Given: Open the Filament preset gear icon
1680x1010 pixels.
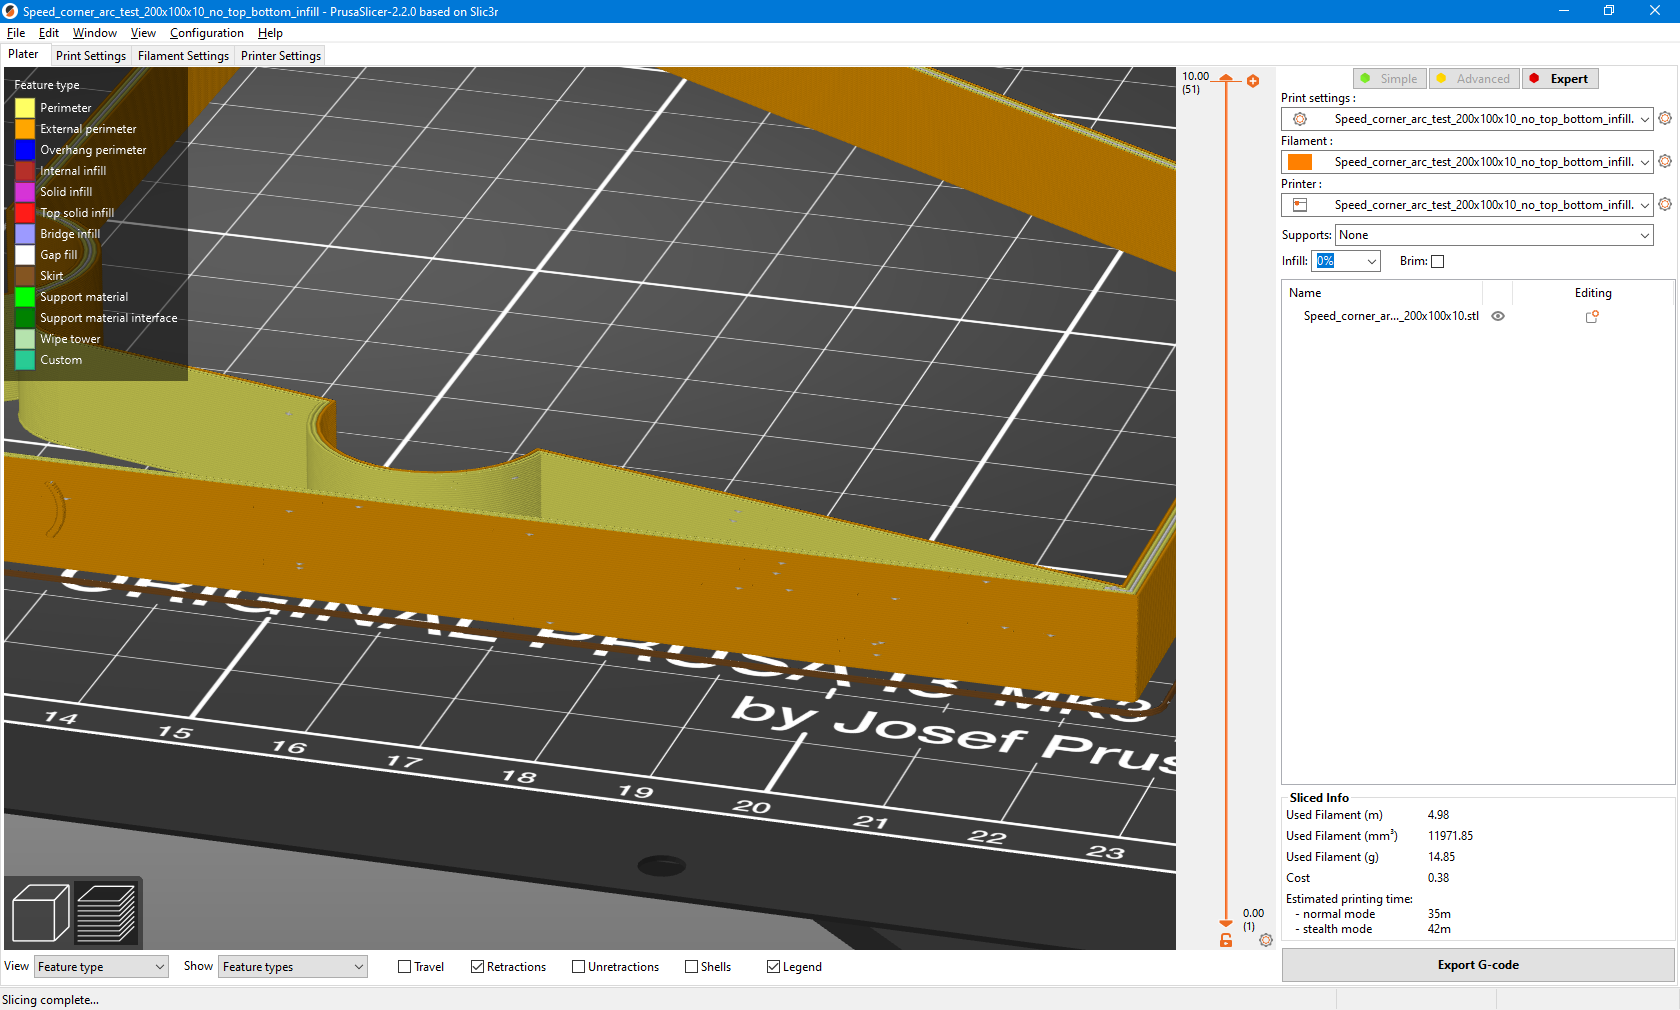Looking at the screenshot, I should click(x=1665, y=161).
